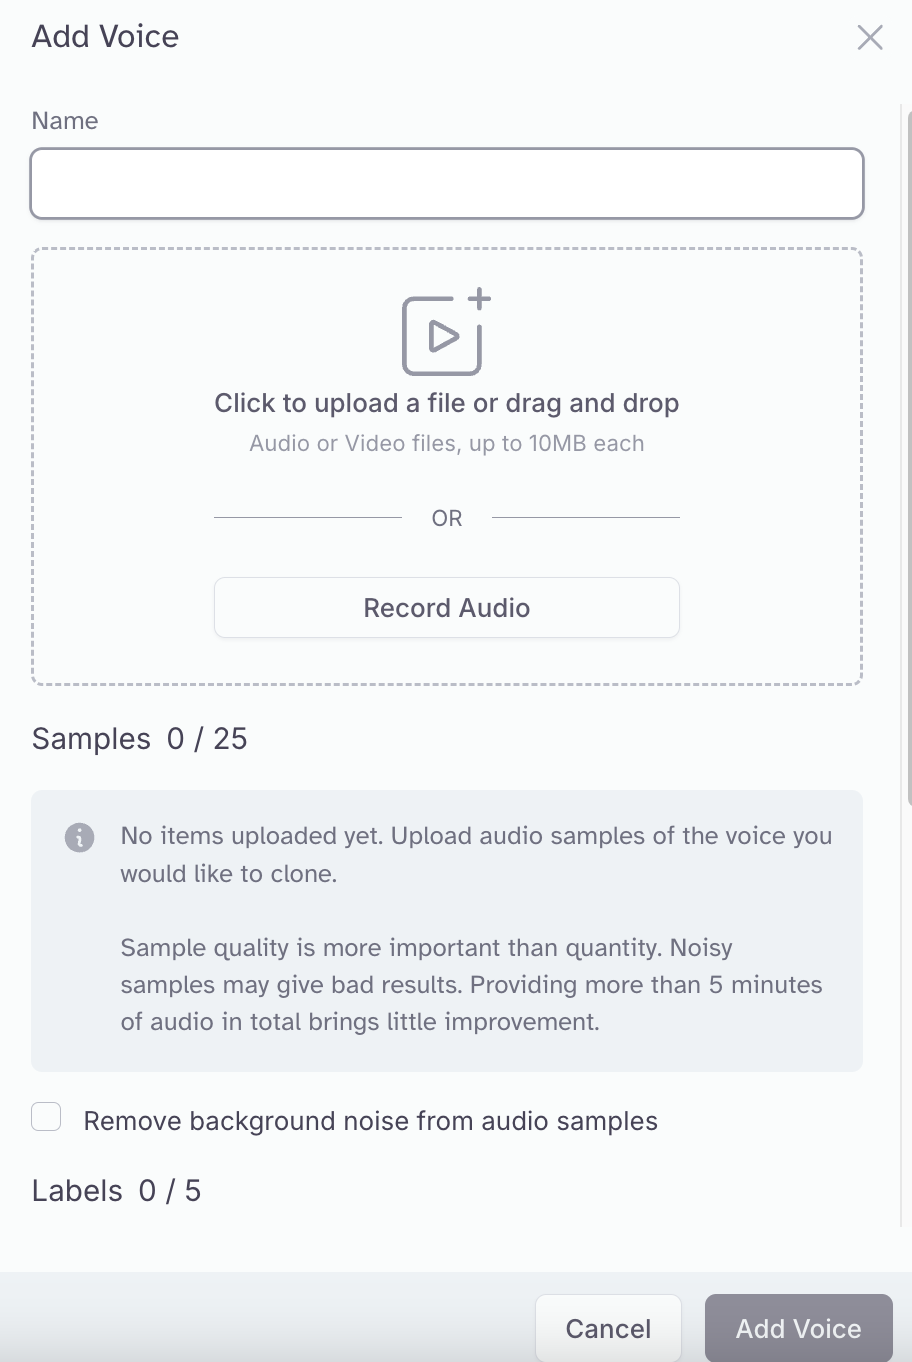Click the Samples 0 / 25 heading
Image resolution: width=912 pixels, height=1362 pixels.
139,738
